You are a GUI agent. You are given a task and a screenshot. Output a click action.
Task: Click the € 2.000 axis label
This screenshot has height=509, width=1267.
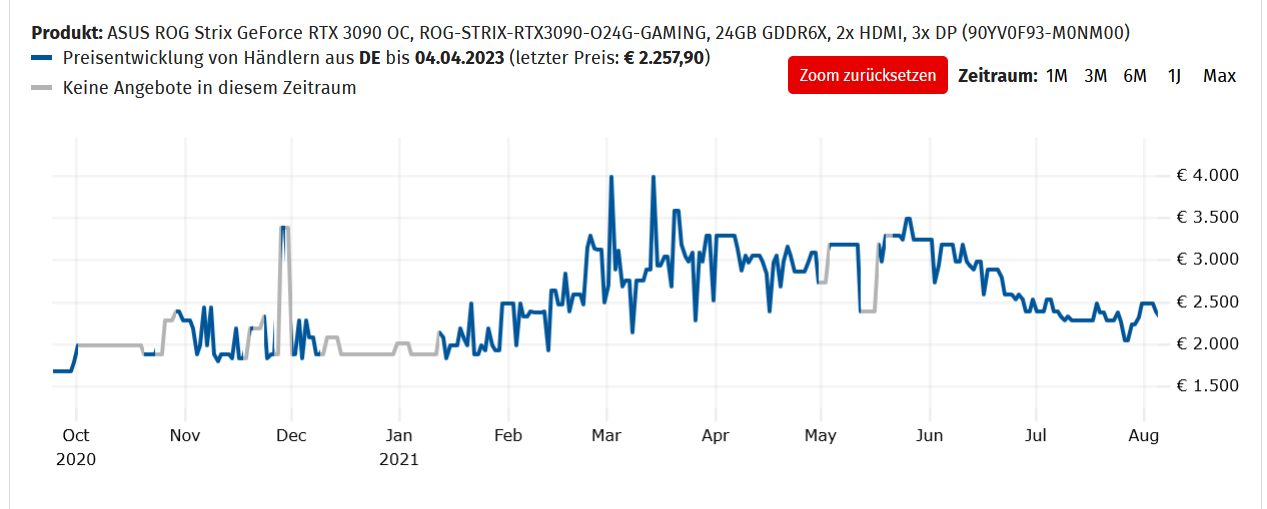[x=1209, y=344]
